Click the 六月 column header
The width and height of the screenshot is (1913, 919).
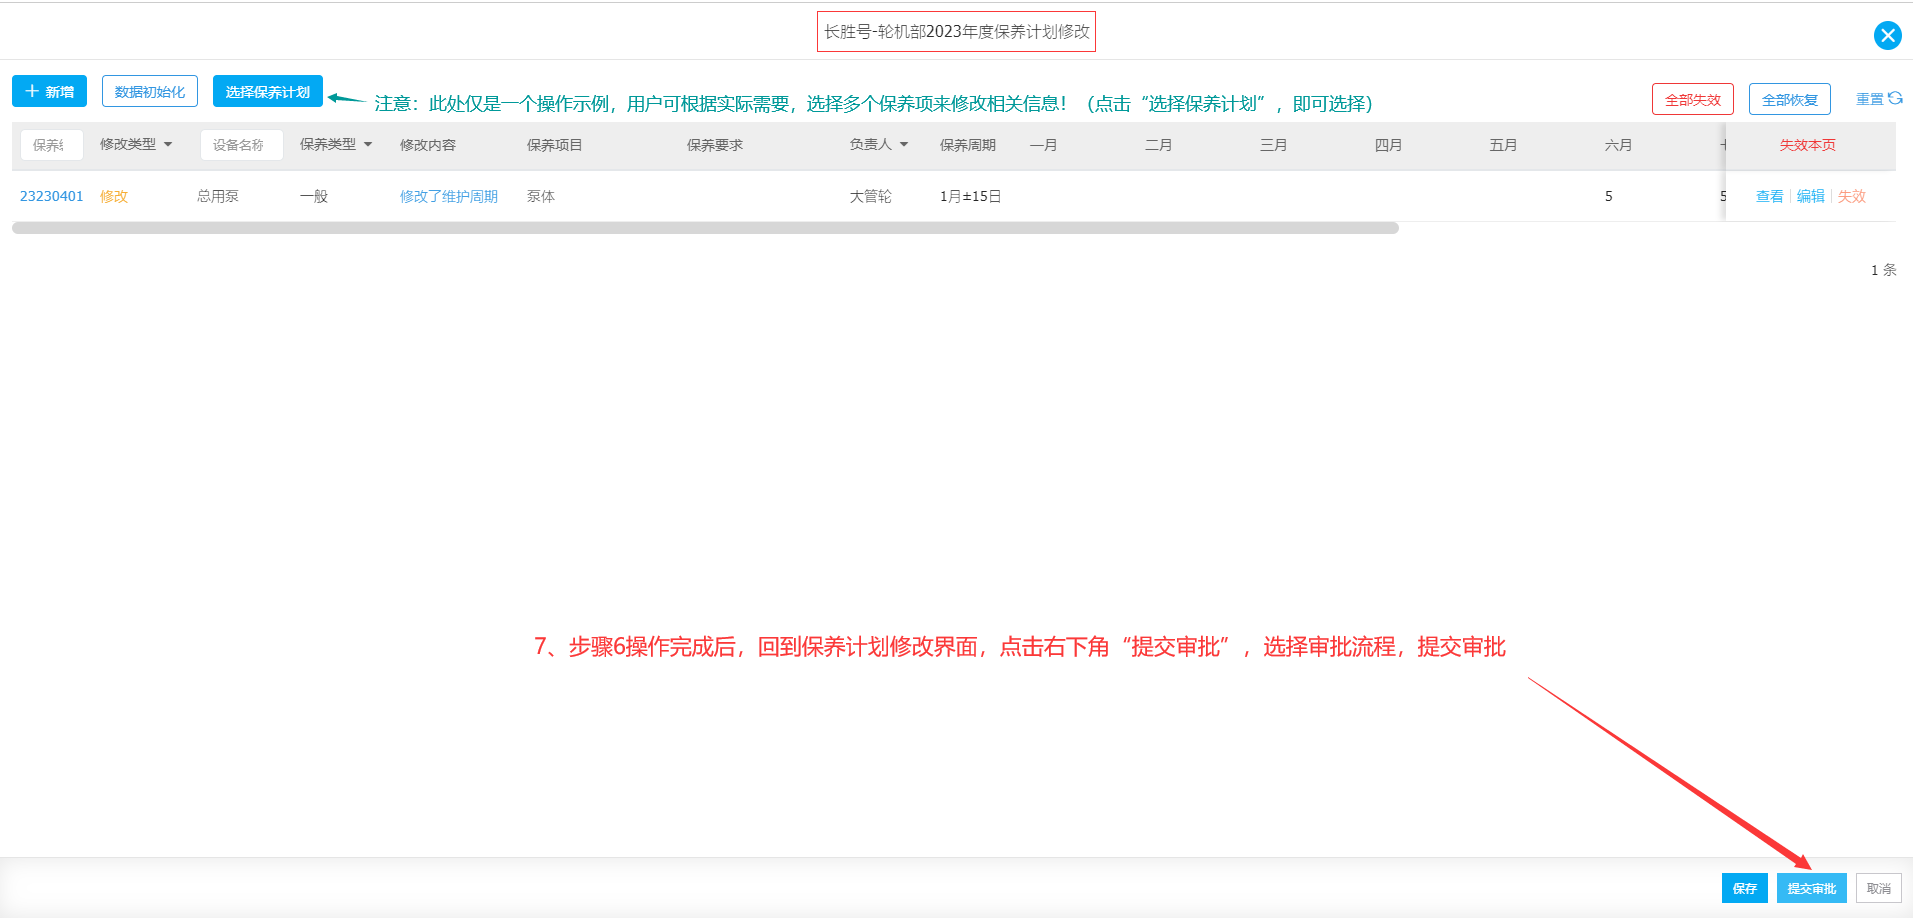pyautogui.click(x=1619, y=145)
